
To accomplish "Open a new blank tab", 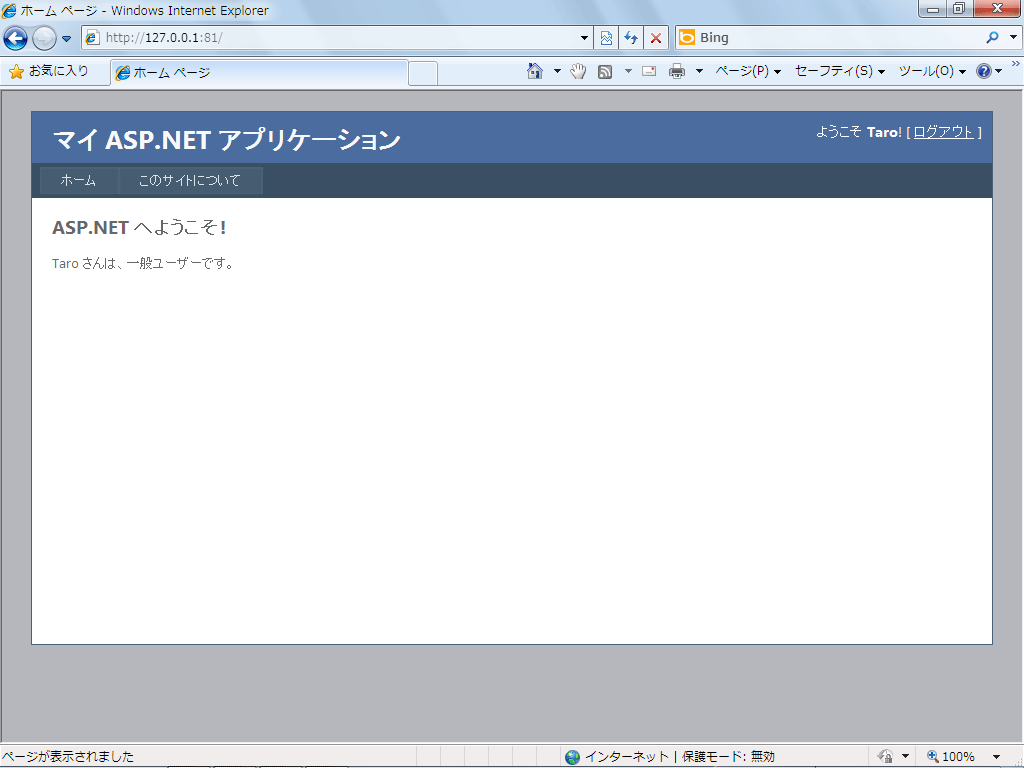I will 423,73.
